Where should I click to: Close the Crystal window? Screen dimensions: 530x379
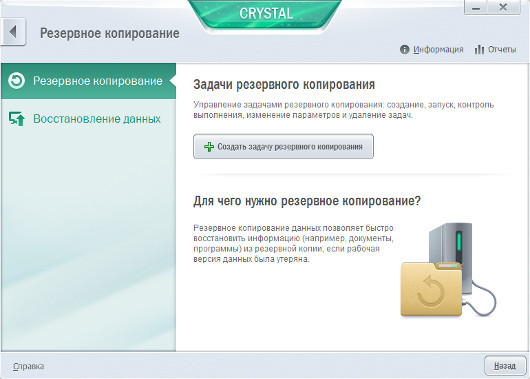point(503,7)
